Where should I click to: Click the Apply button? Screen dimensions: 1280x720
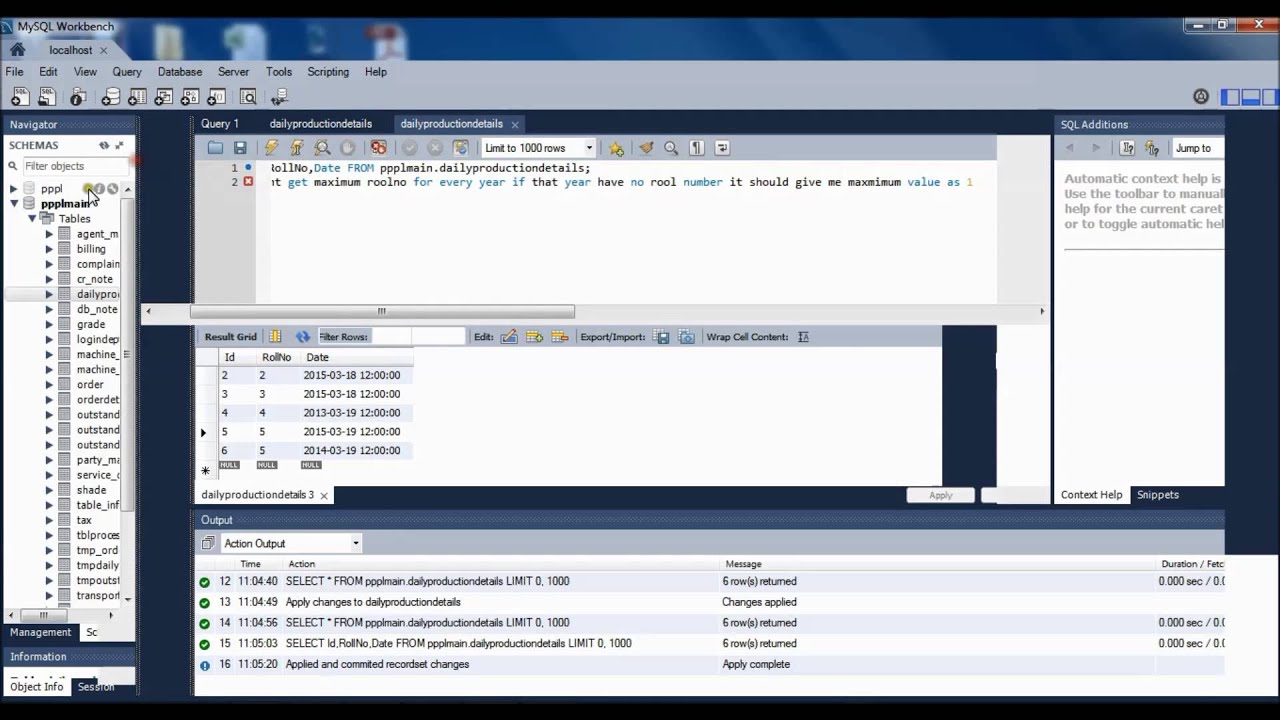pos(941,495)
